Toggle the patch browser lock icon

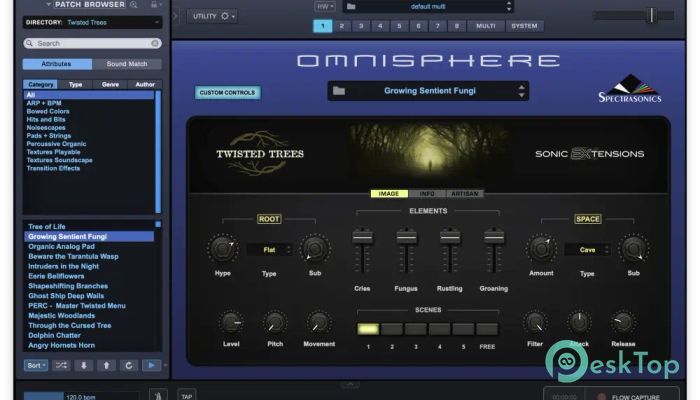pyautogui.click(x=154, y=4)
